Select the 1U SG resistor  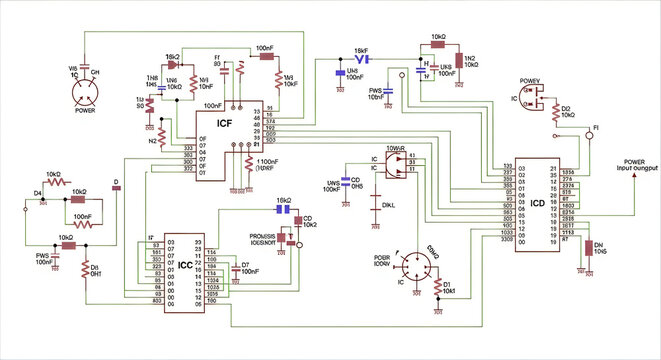149,105
